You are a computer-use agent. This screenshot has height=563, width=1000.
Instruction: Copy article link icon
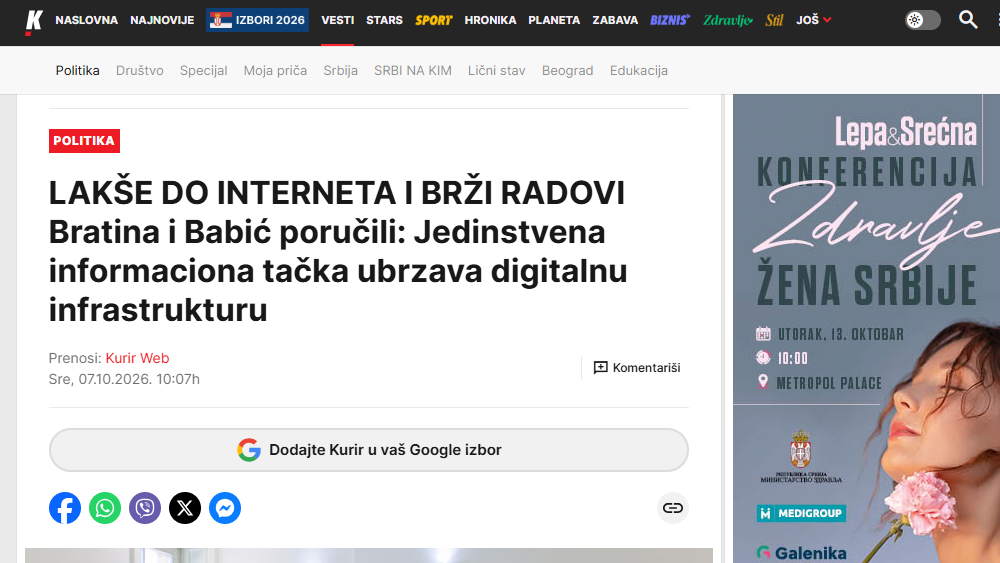pyautogui.click(x=673, y=508)
